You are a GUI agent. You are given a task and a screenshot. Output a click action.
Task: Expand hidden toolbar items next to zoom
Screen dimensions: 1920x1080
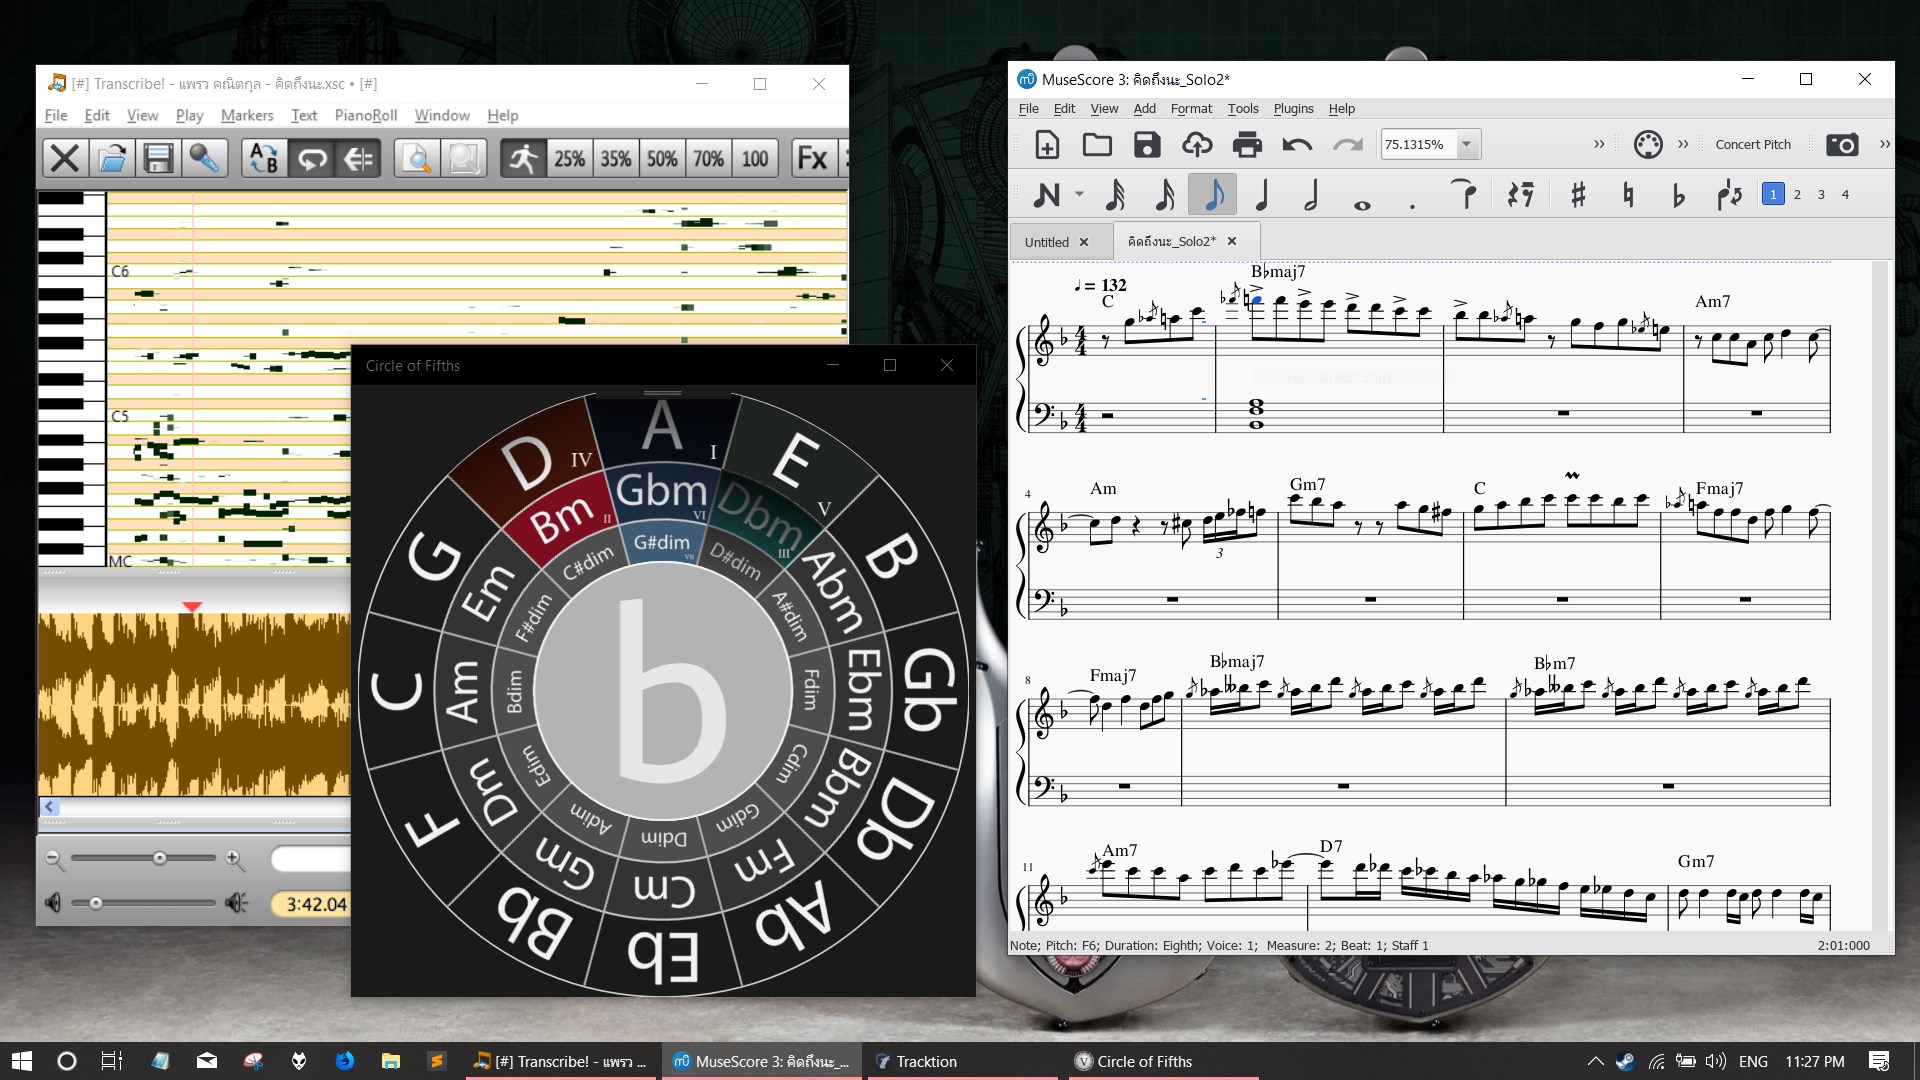click(x=1598, y=144)
